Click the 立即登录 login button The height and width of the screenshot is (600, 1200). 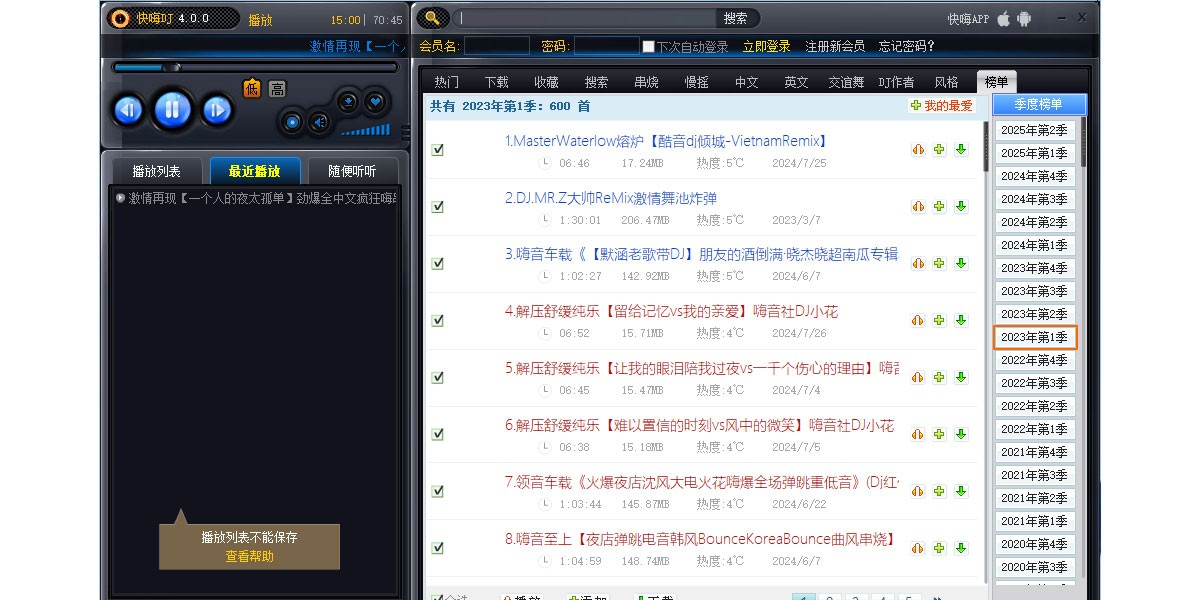765,45
